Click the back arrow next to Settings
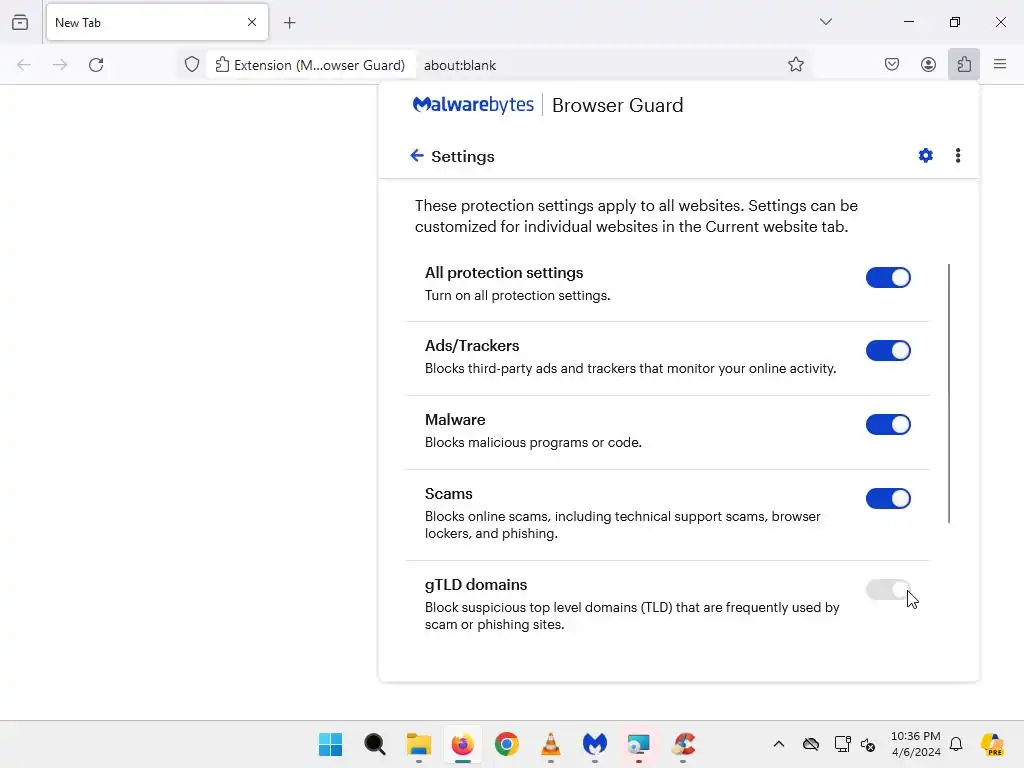Viewport: 1024px width, 768px height. pyautogui.click(x=417, y=155)
